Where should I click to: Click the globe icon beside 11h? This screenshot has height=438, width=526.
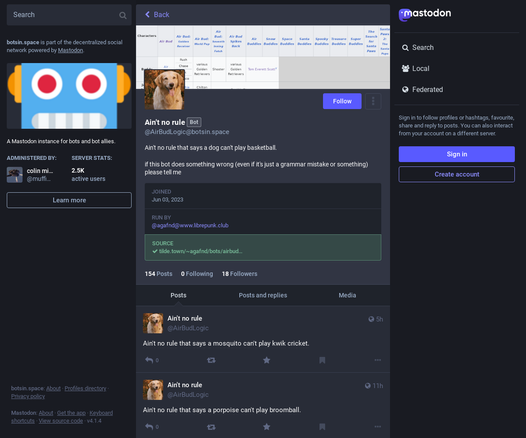pos(368,386)
